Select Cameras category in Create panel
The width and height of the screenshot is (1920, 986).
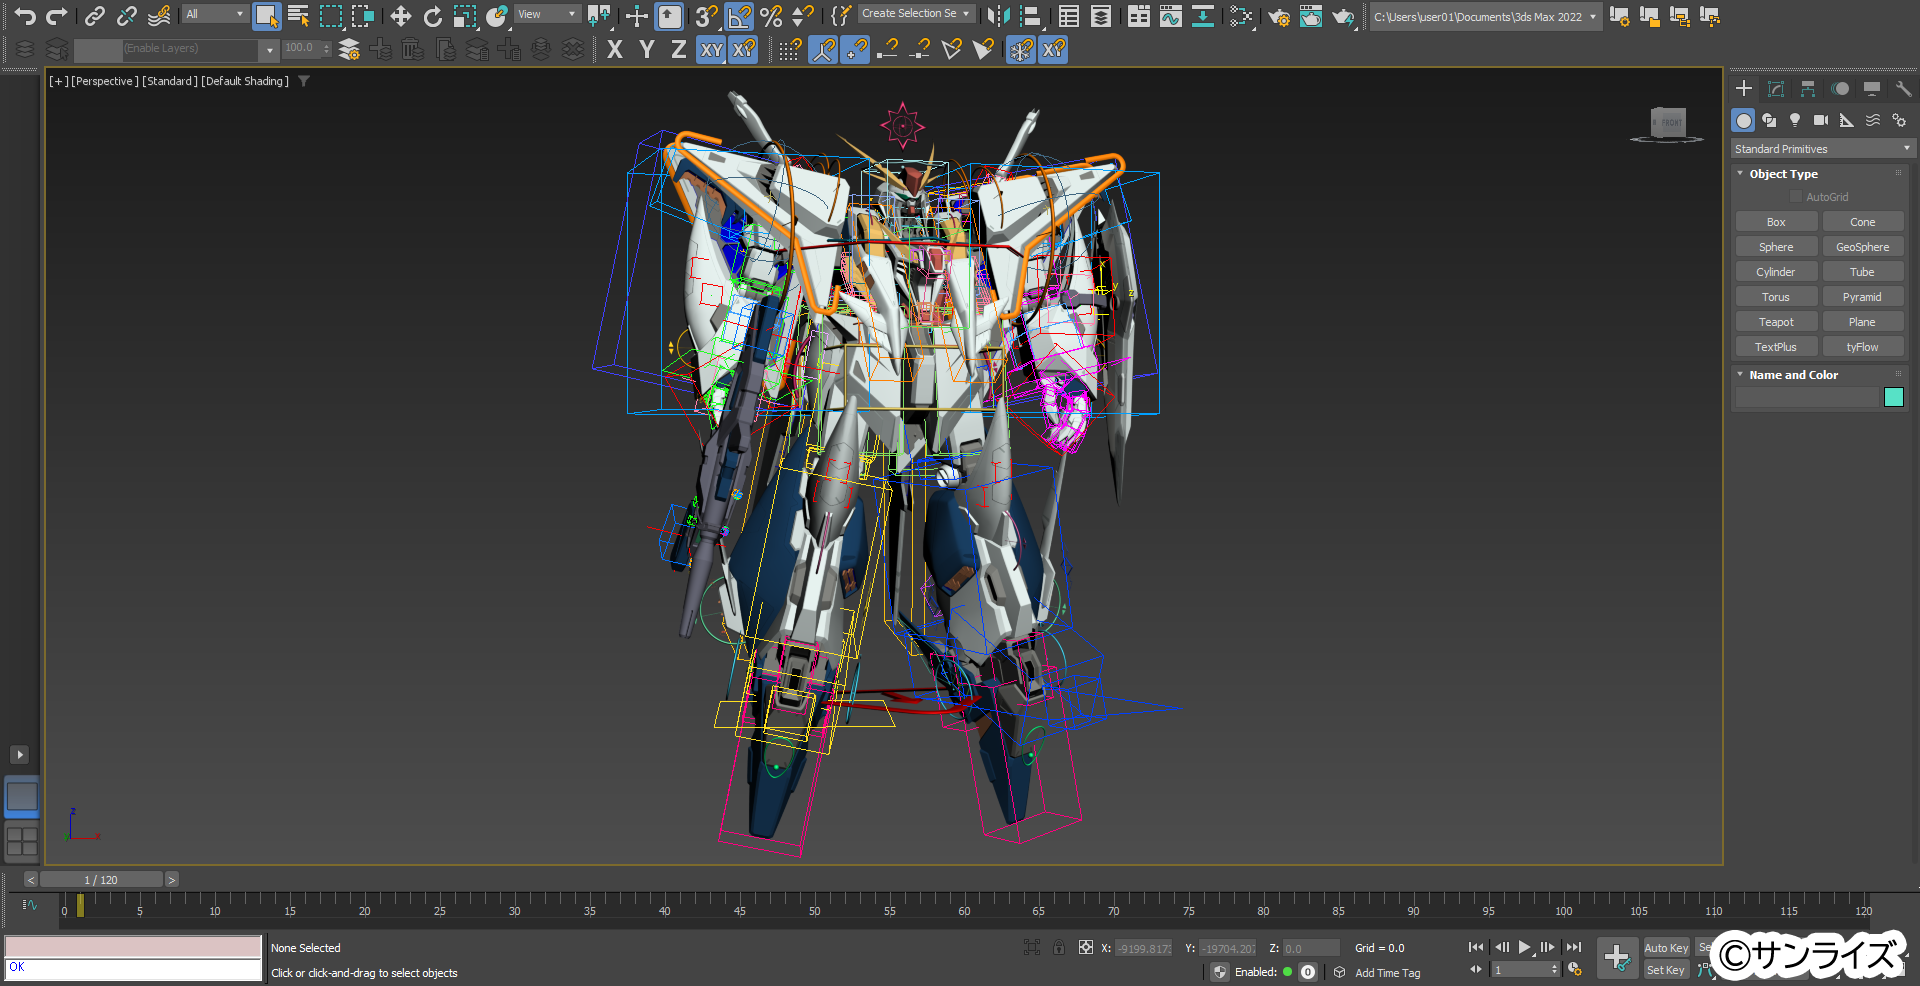1821,120
